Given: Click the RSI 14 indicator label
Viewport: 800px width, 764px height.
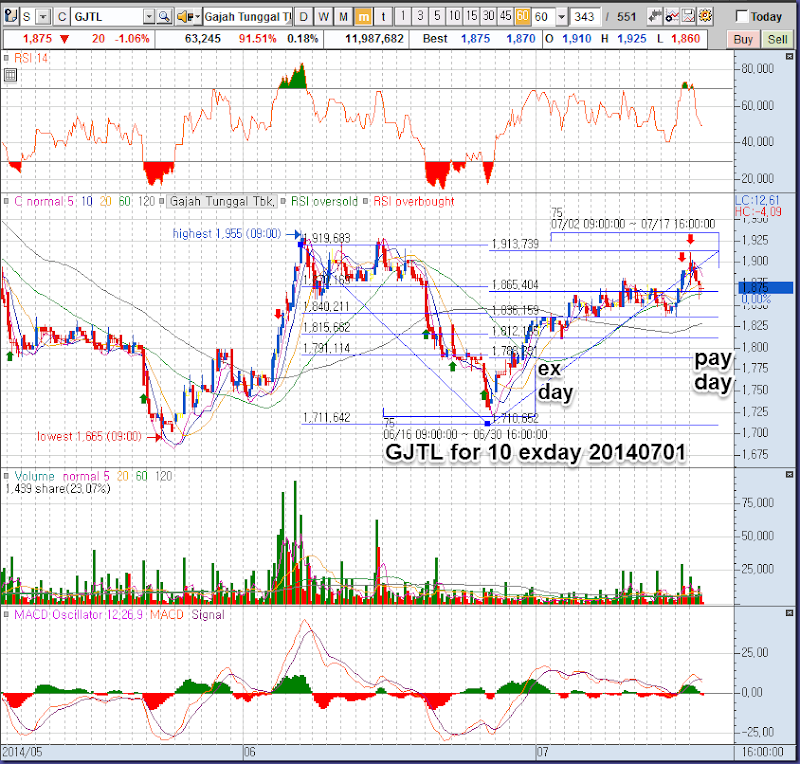Looking at the screenshot, I should coord(31,58).
